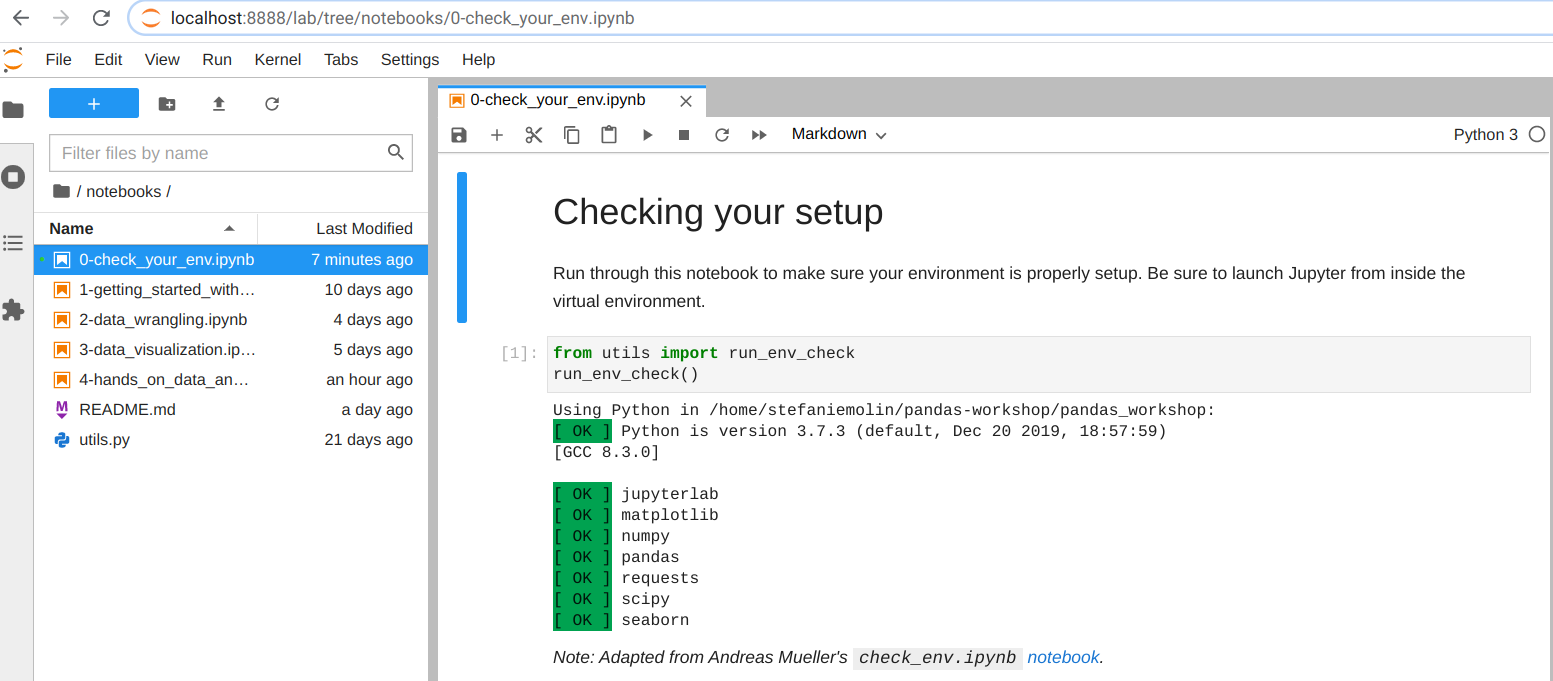Select 4-hands_on_data notebook file
Viewport: 1553px width, 681px height.
click(231, 380)
